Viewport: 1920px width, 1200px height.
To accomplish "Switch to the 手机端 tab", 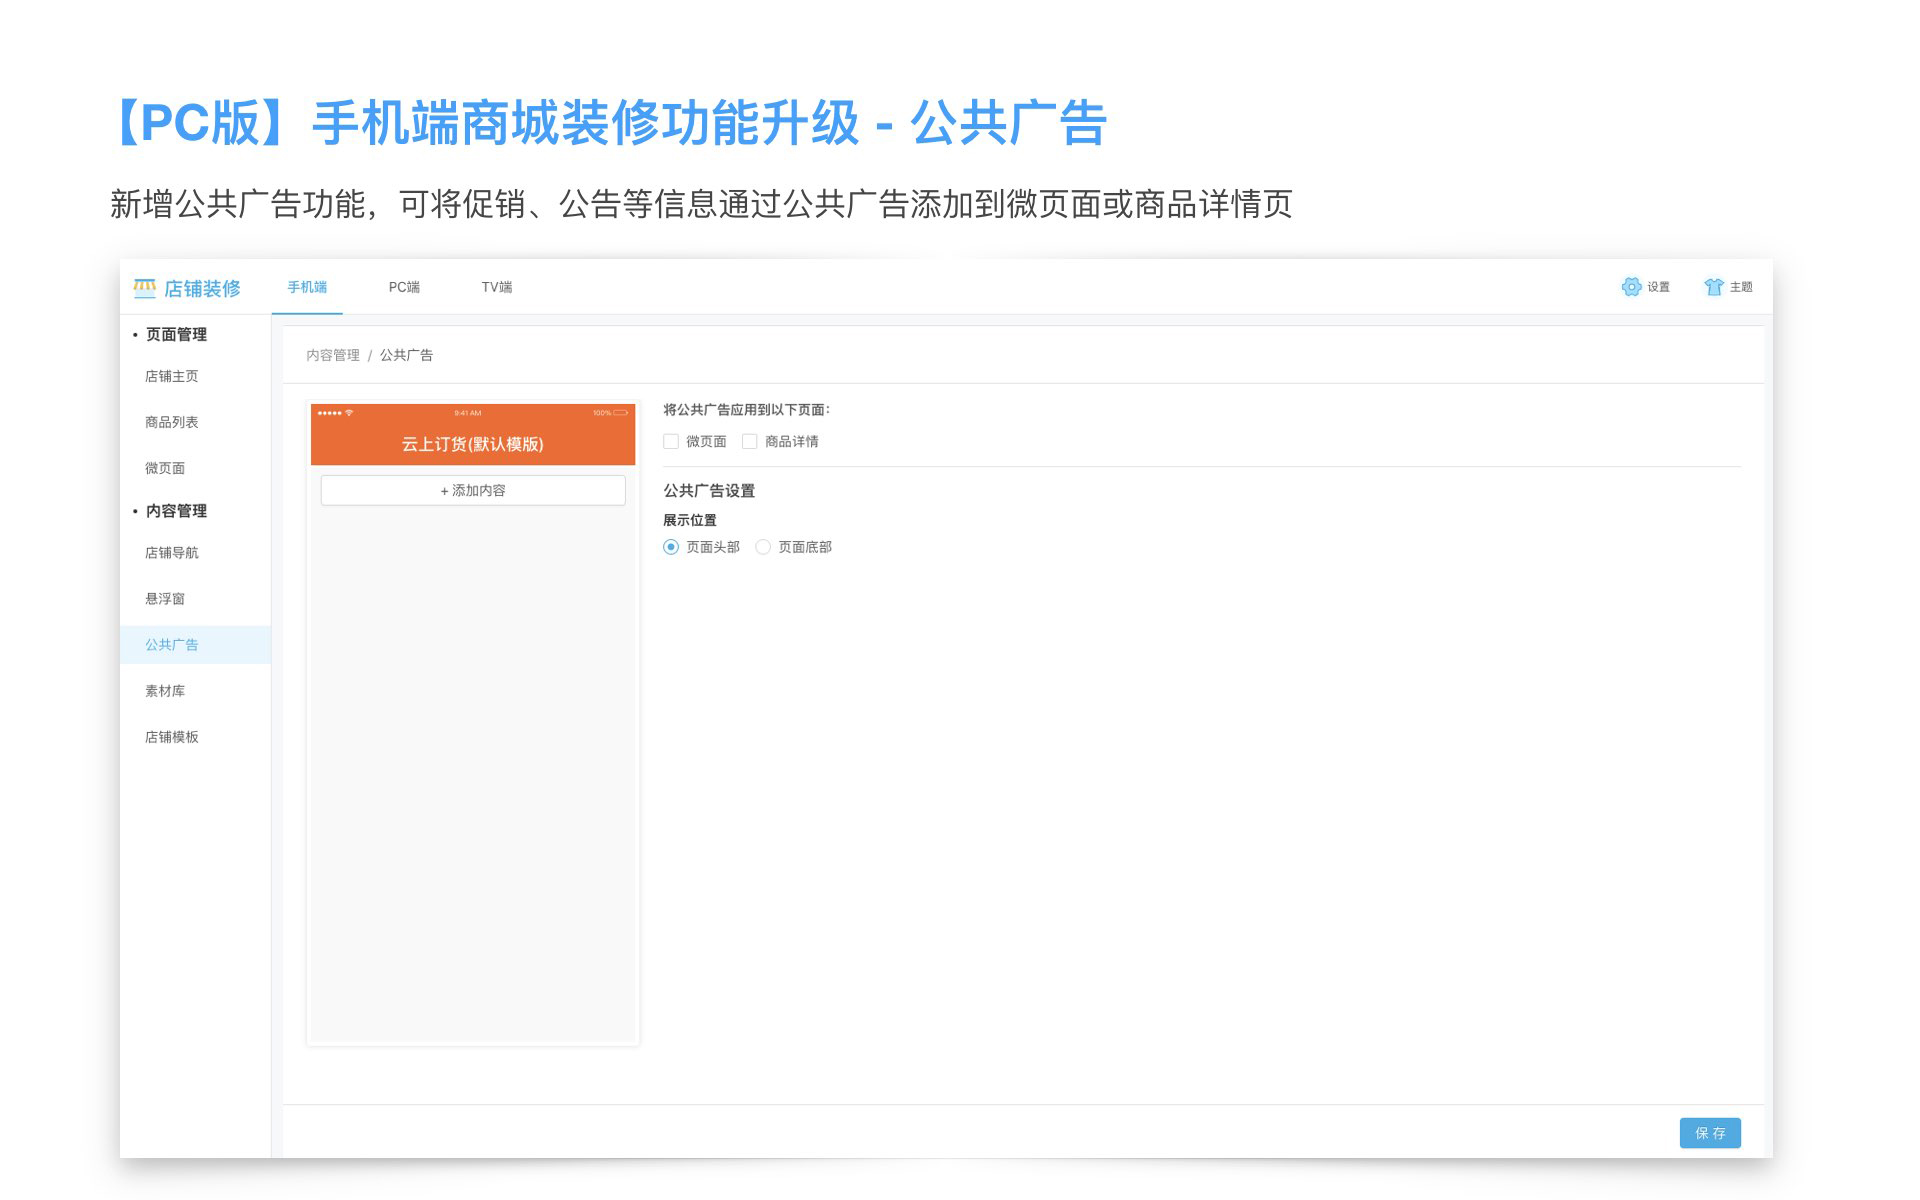I will (307, 287).
